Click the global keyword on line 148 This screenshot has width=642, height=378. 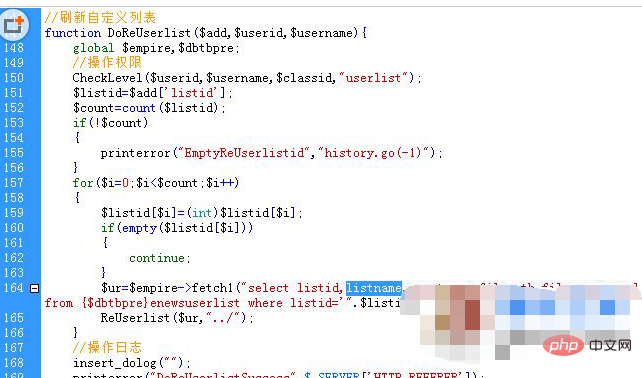[x=93, y=48]
